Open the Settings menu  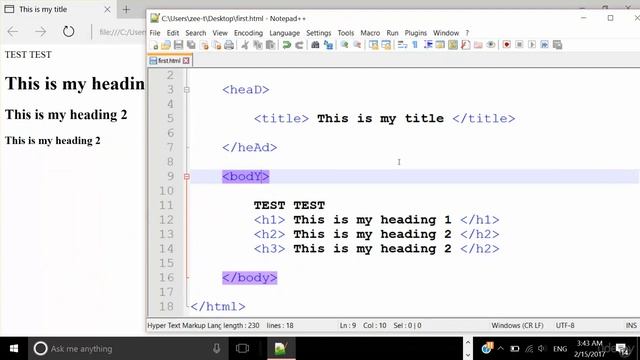(318, 33)
